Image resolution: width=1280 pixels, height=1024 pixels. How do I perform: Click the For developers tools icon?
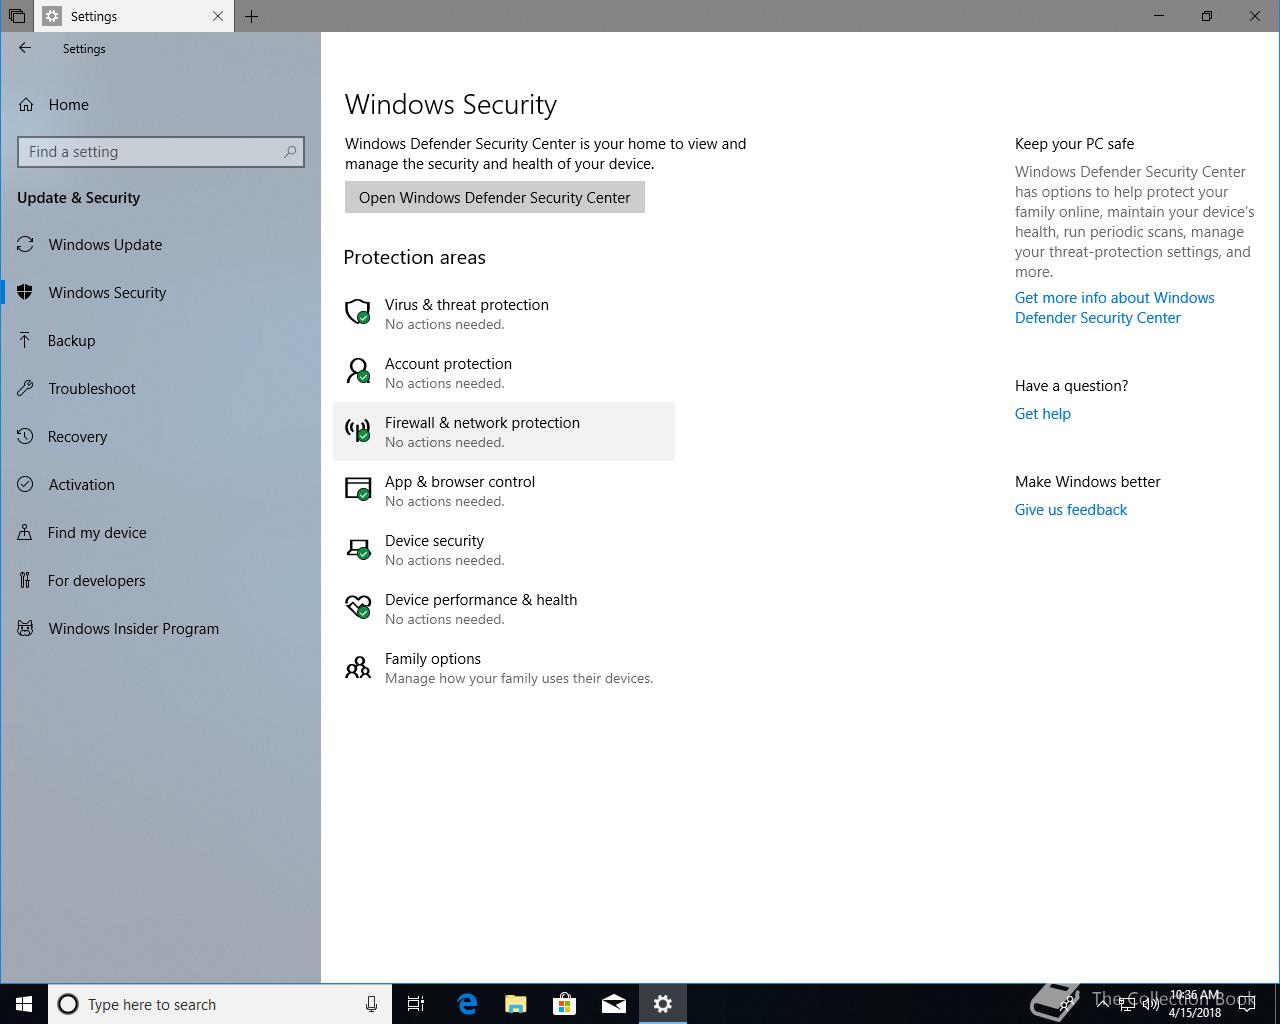[26, 580]
